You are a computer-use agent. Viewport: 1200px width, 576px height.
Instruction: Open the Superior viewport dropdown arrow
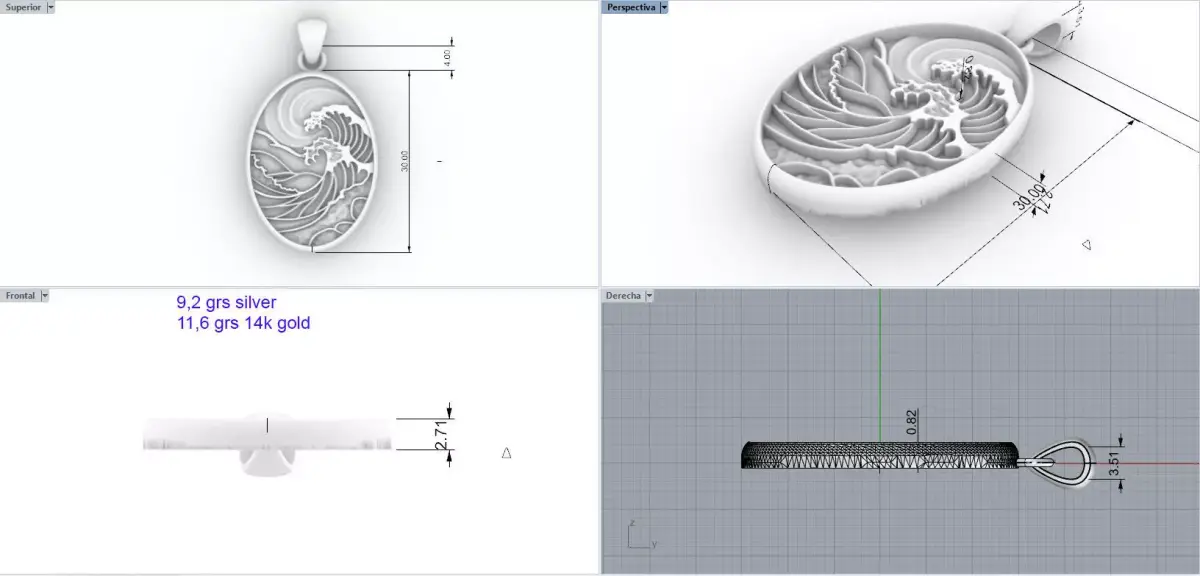(51, 7)
